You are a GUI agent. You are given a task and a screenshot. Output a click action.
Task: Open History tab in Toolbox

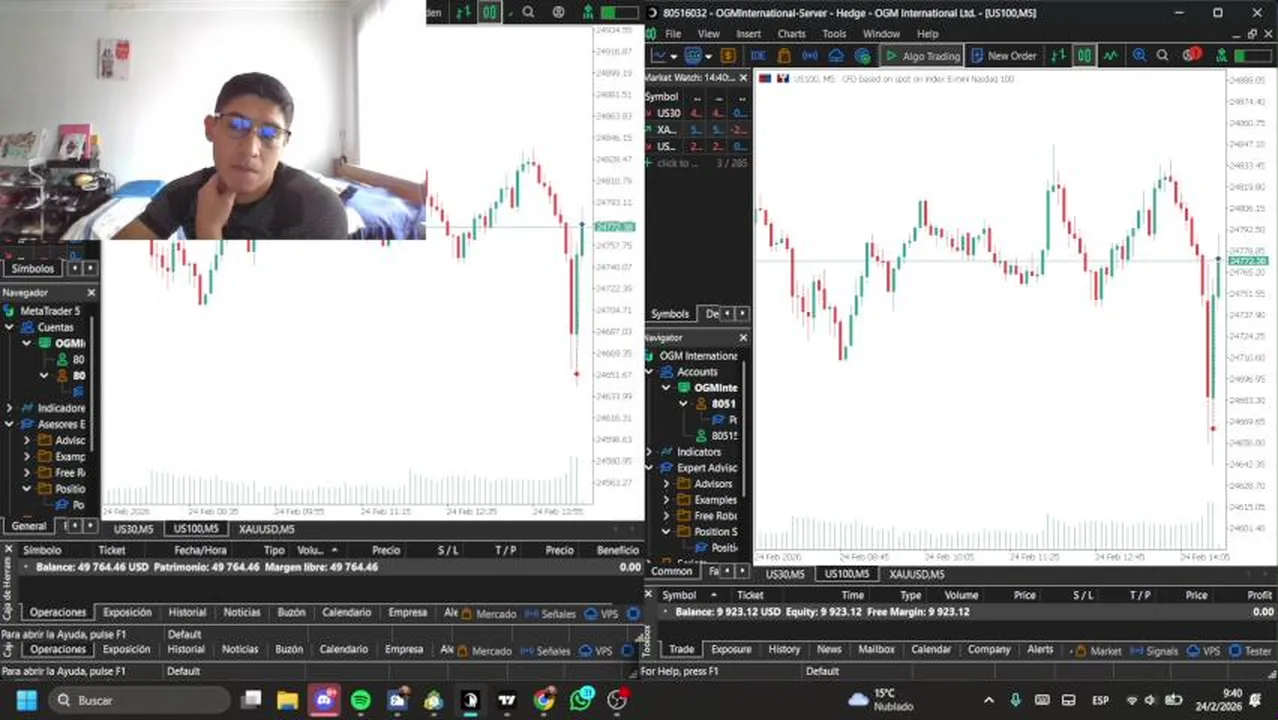point(784,650)
